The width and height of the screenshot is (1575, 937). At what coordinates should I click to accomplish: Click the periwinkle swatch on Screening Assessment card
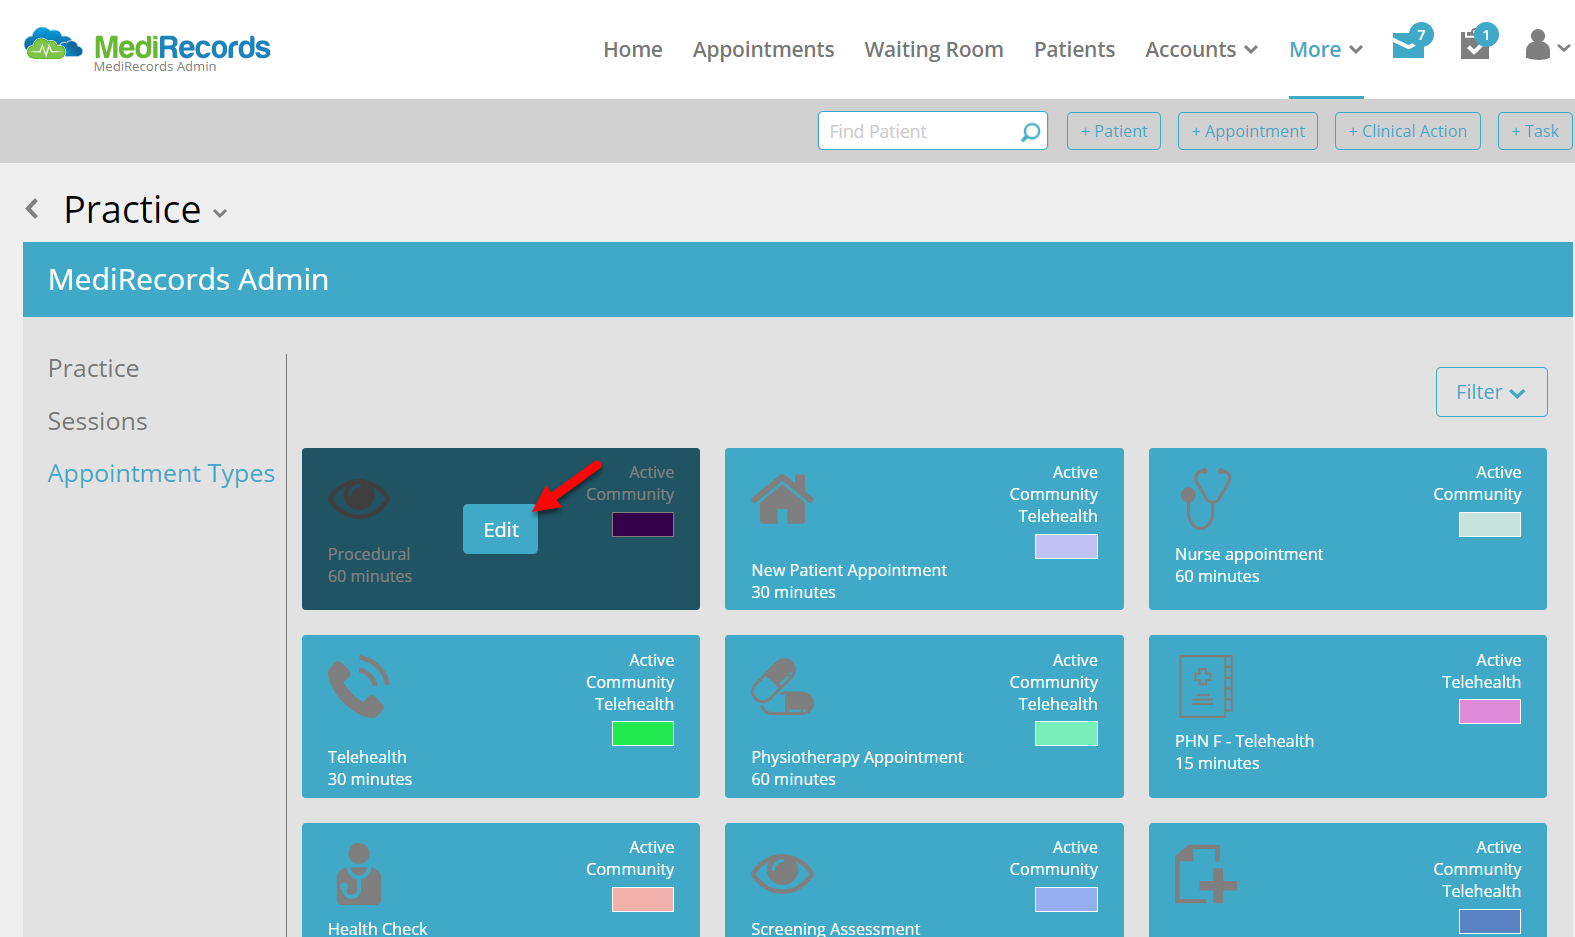tap(1066, 899)
